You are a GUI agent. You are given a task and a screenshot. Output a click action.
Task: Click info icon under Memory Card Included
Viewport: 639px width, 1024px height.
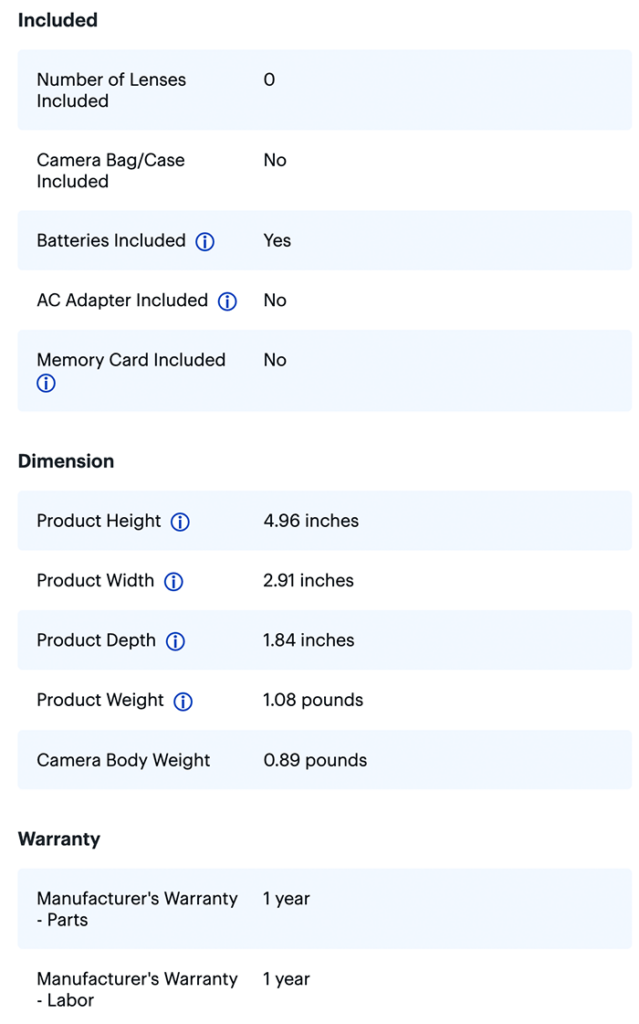click(x=46, y=383)
